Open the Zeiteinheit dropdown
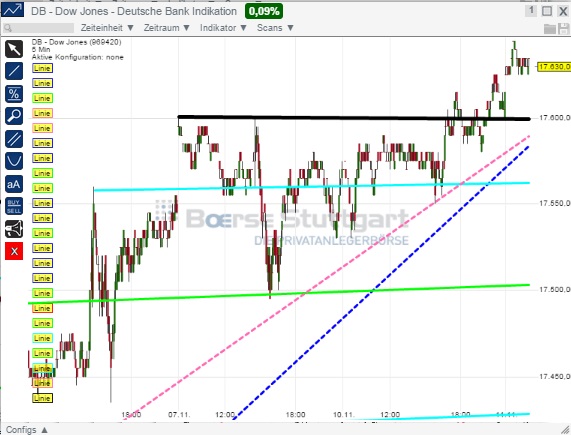Screen dimensions: 571x435 [107, 28]
